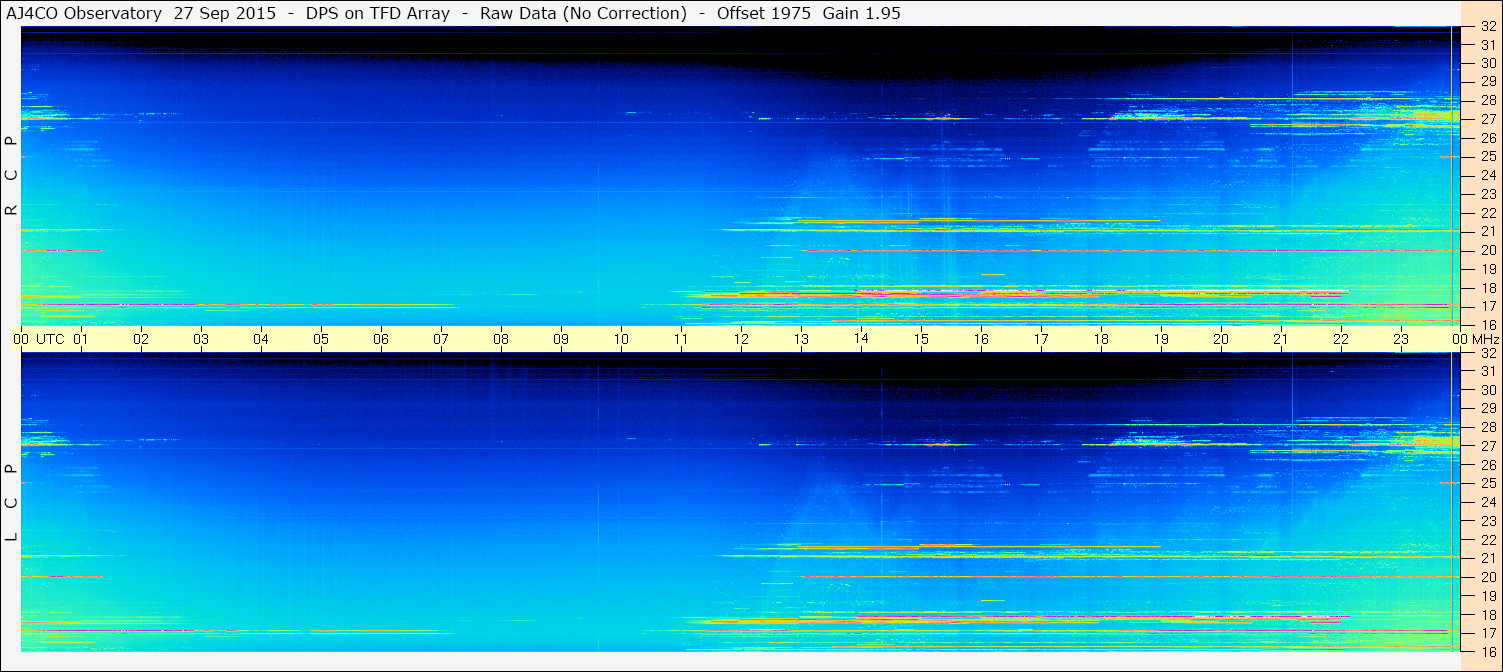Screen dimensions: 1503x672
Task: Select the 17 hour marker on the time axis
Action: [1041, 339]
